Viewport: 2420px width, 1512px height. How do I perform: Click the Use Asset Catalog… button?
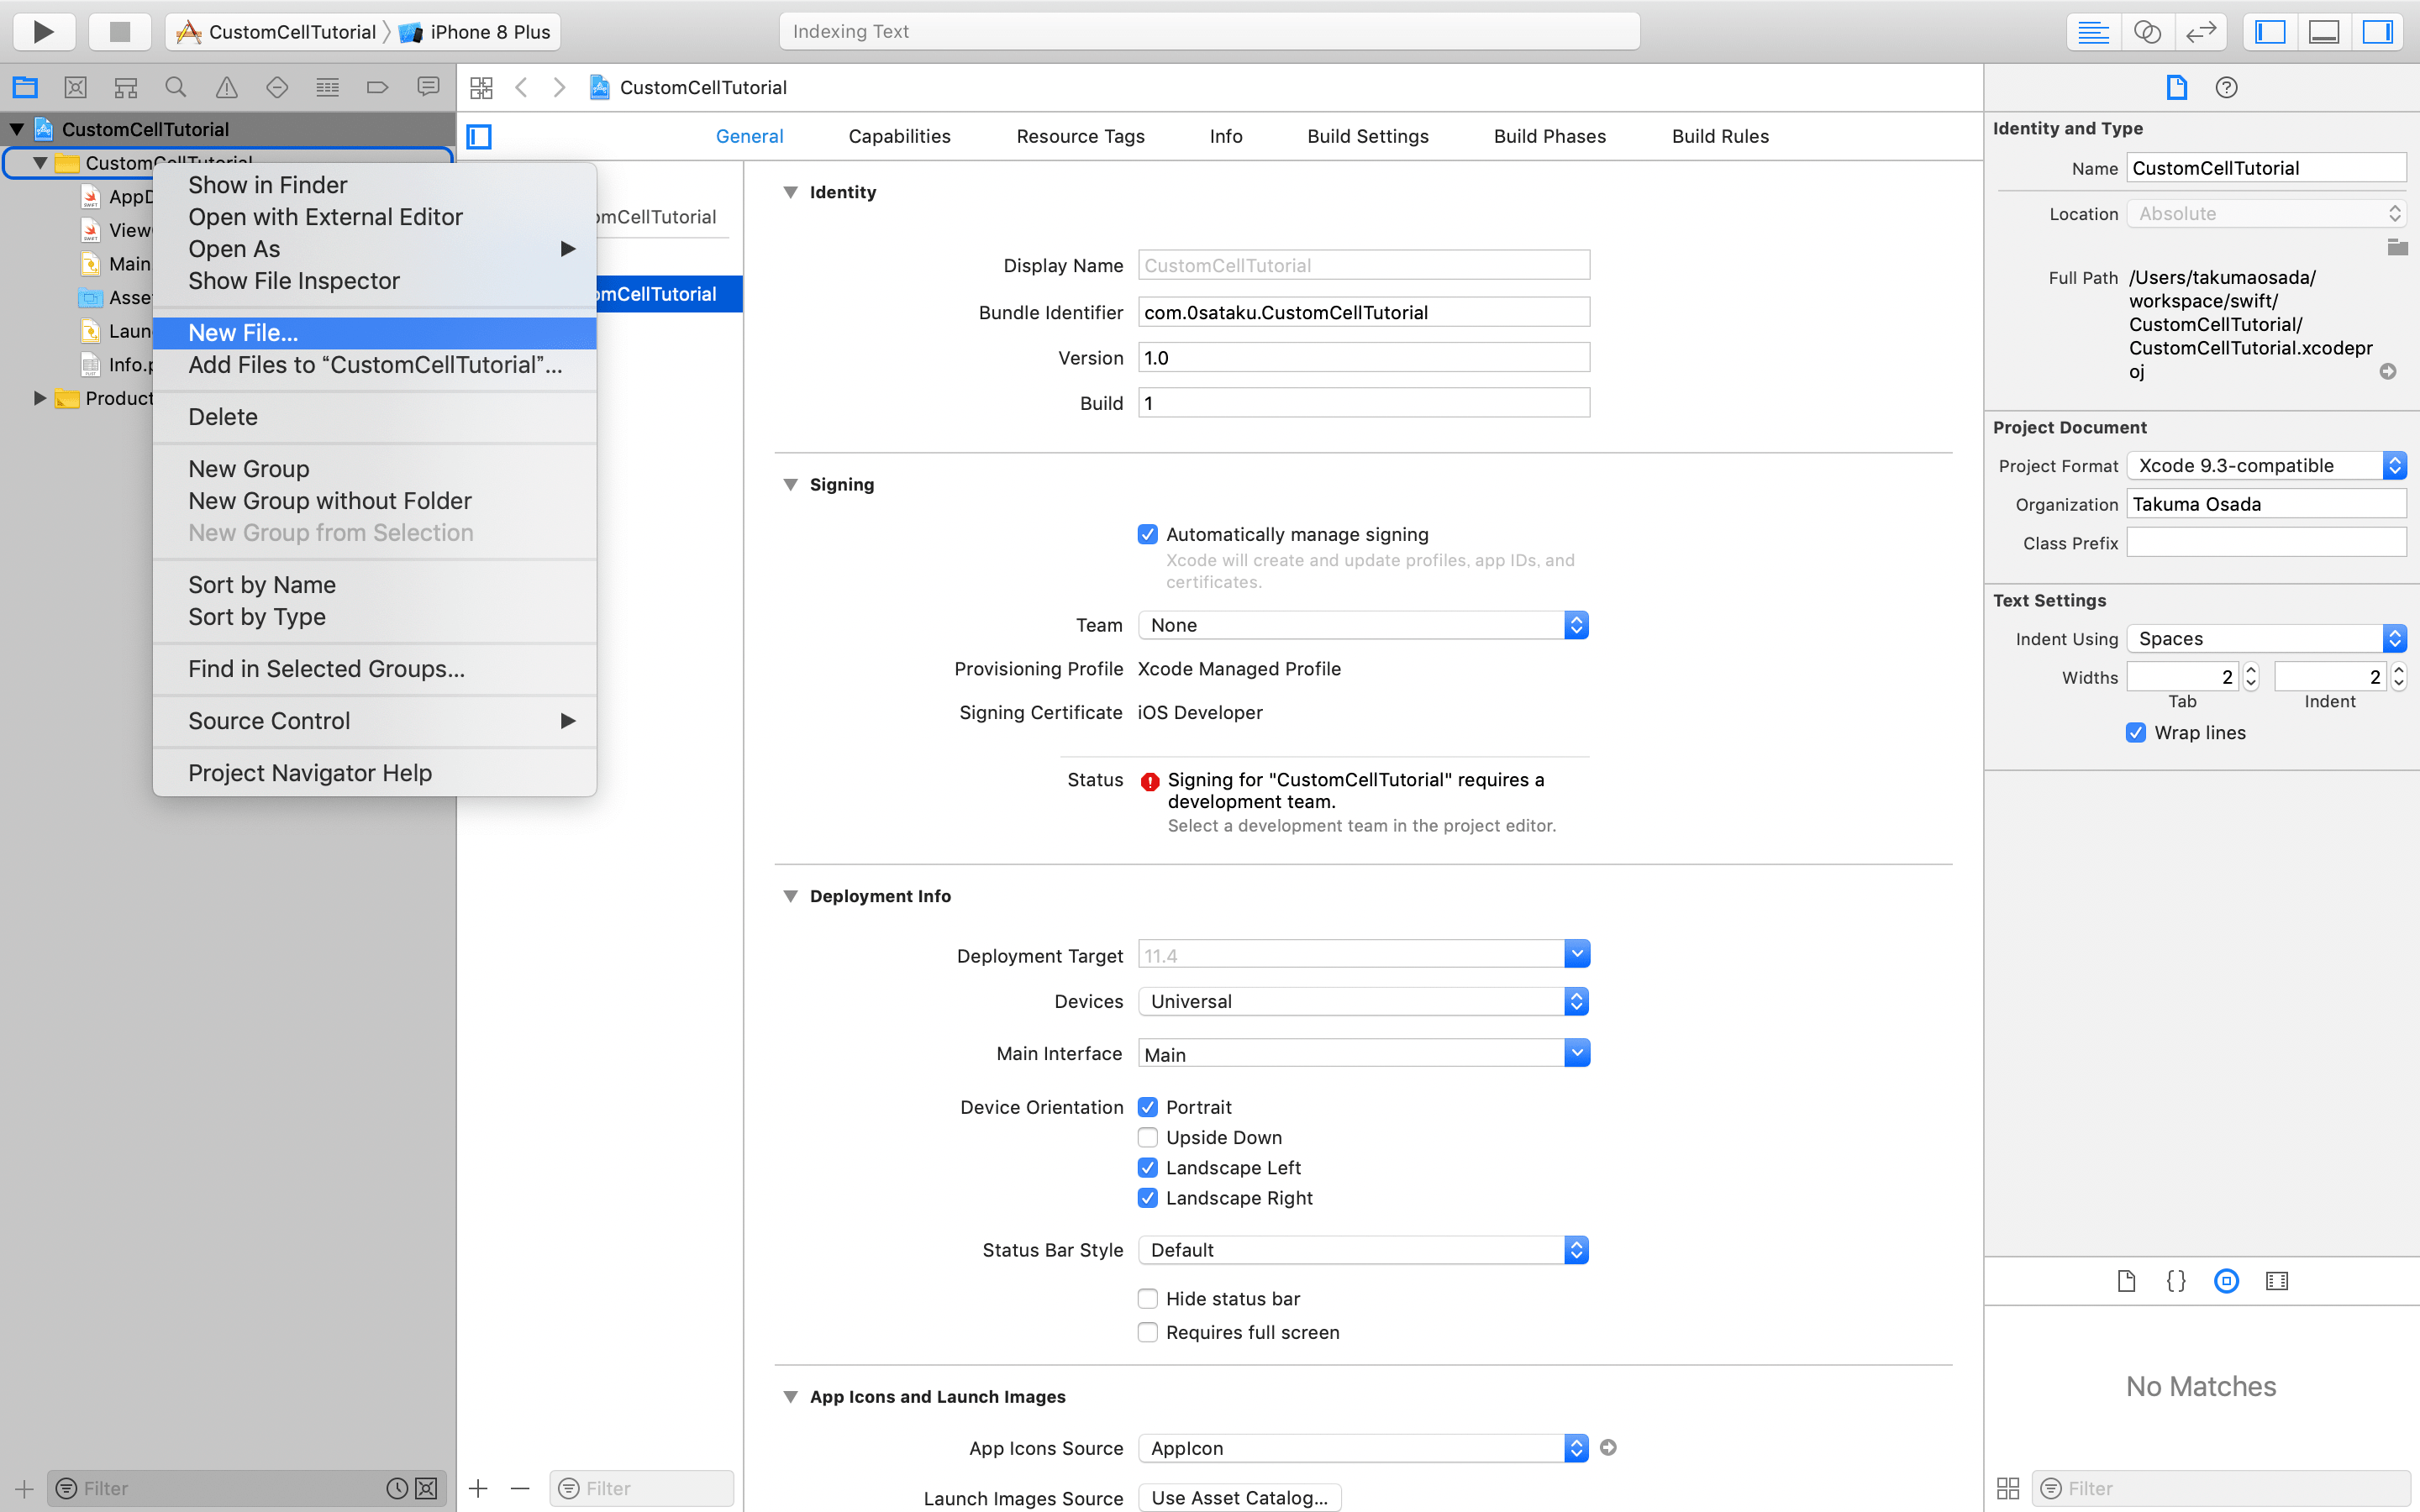point(1239,1497)
